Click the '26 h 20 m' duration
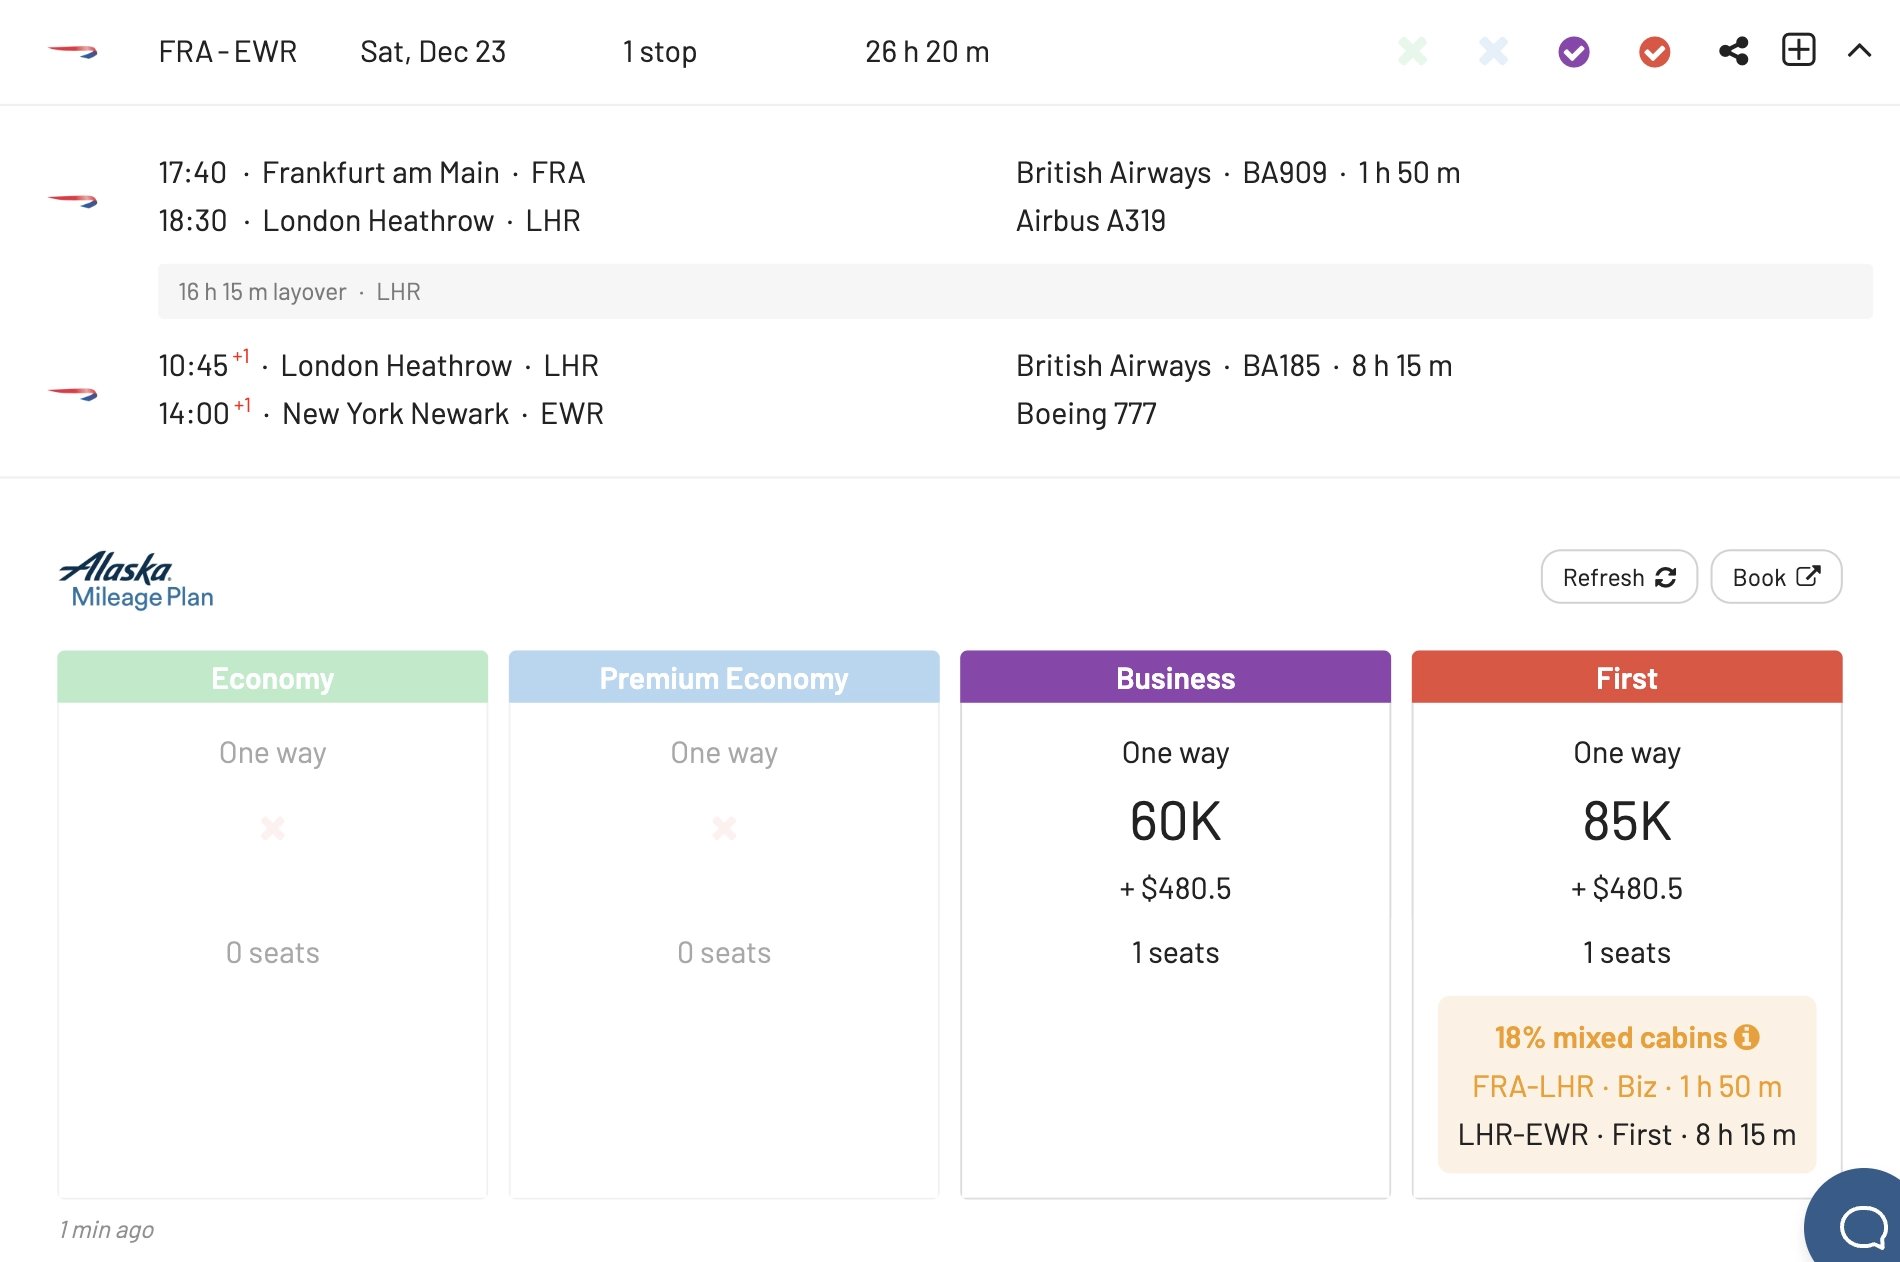The width and height of the screenshot is (1900, 1262). pyautogui.click(x=927, y=52)
